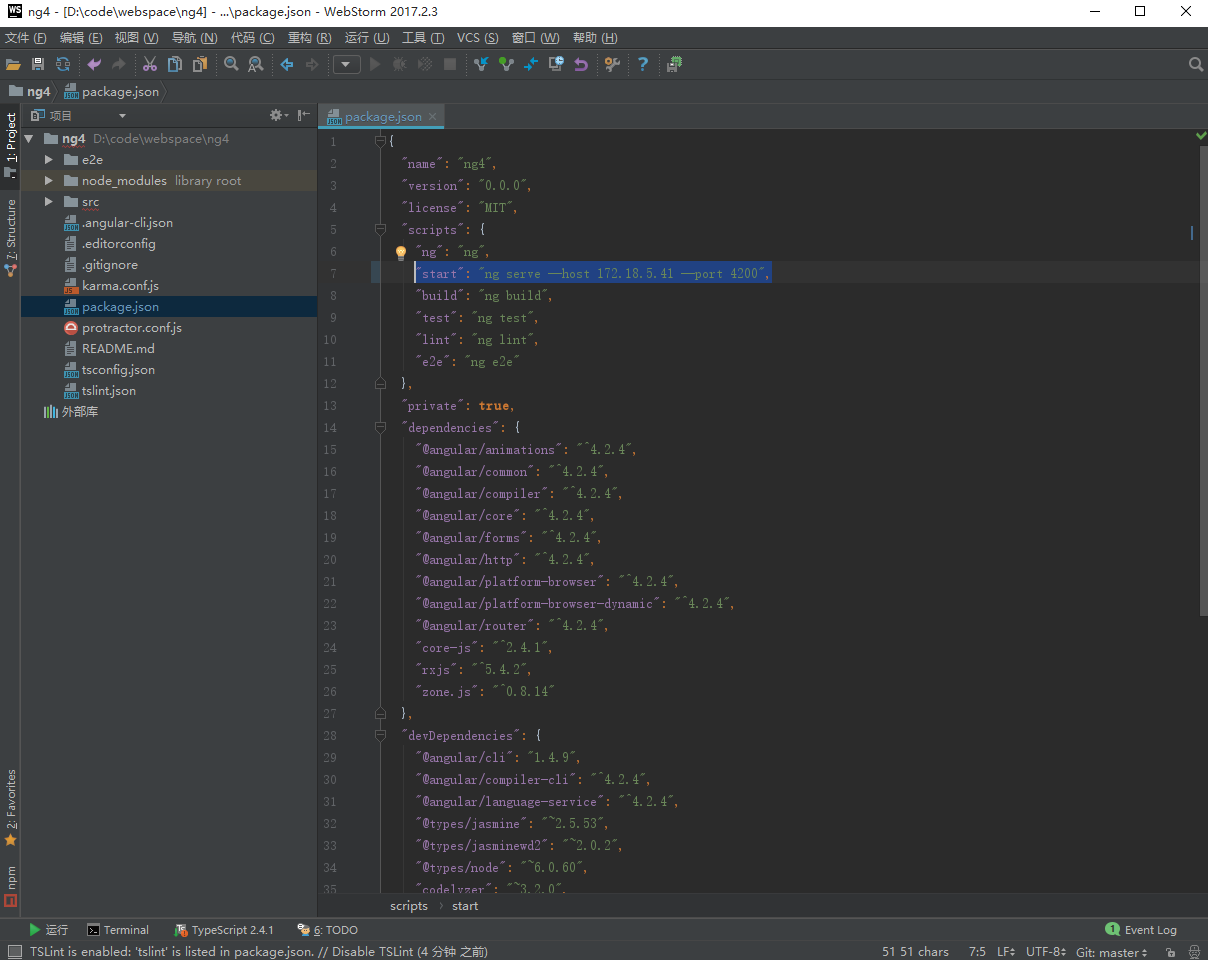Click the Save All floppy icon
Image resolution: width=1208 pixels, height=960 pixels.
[38, 64]
